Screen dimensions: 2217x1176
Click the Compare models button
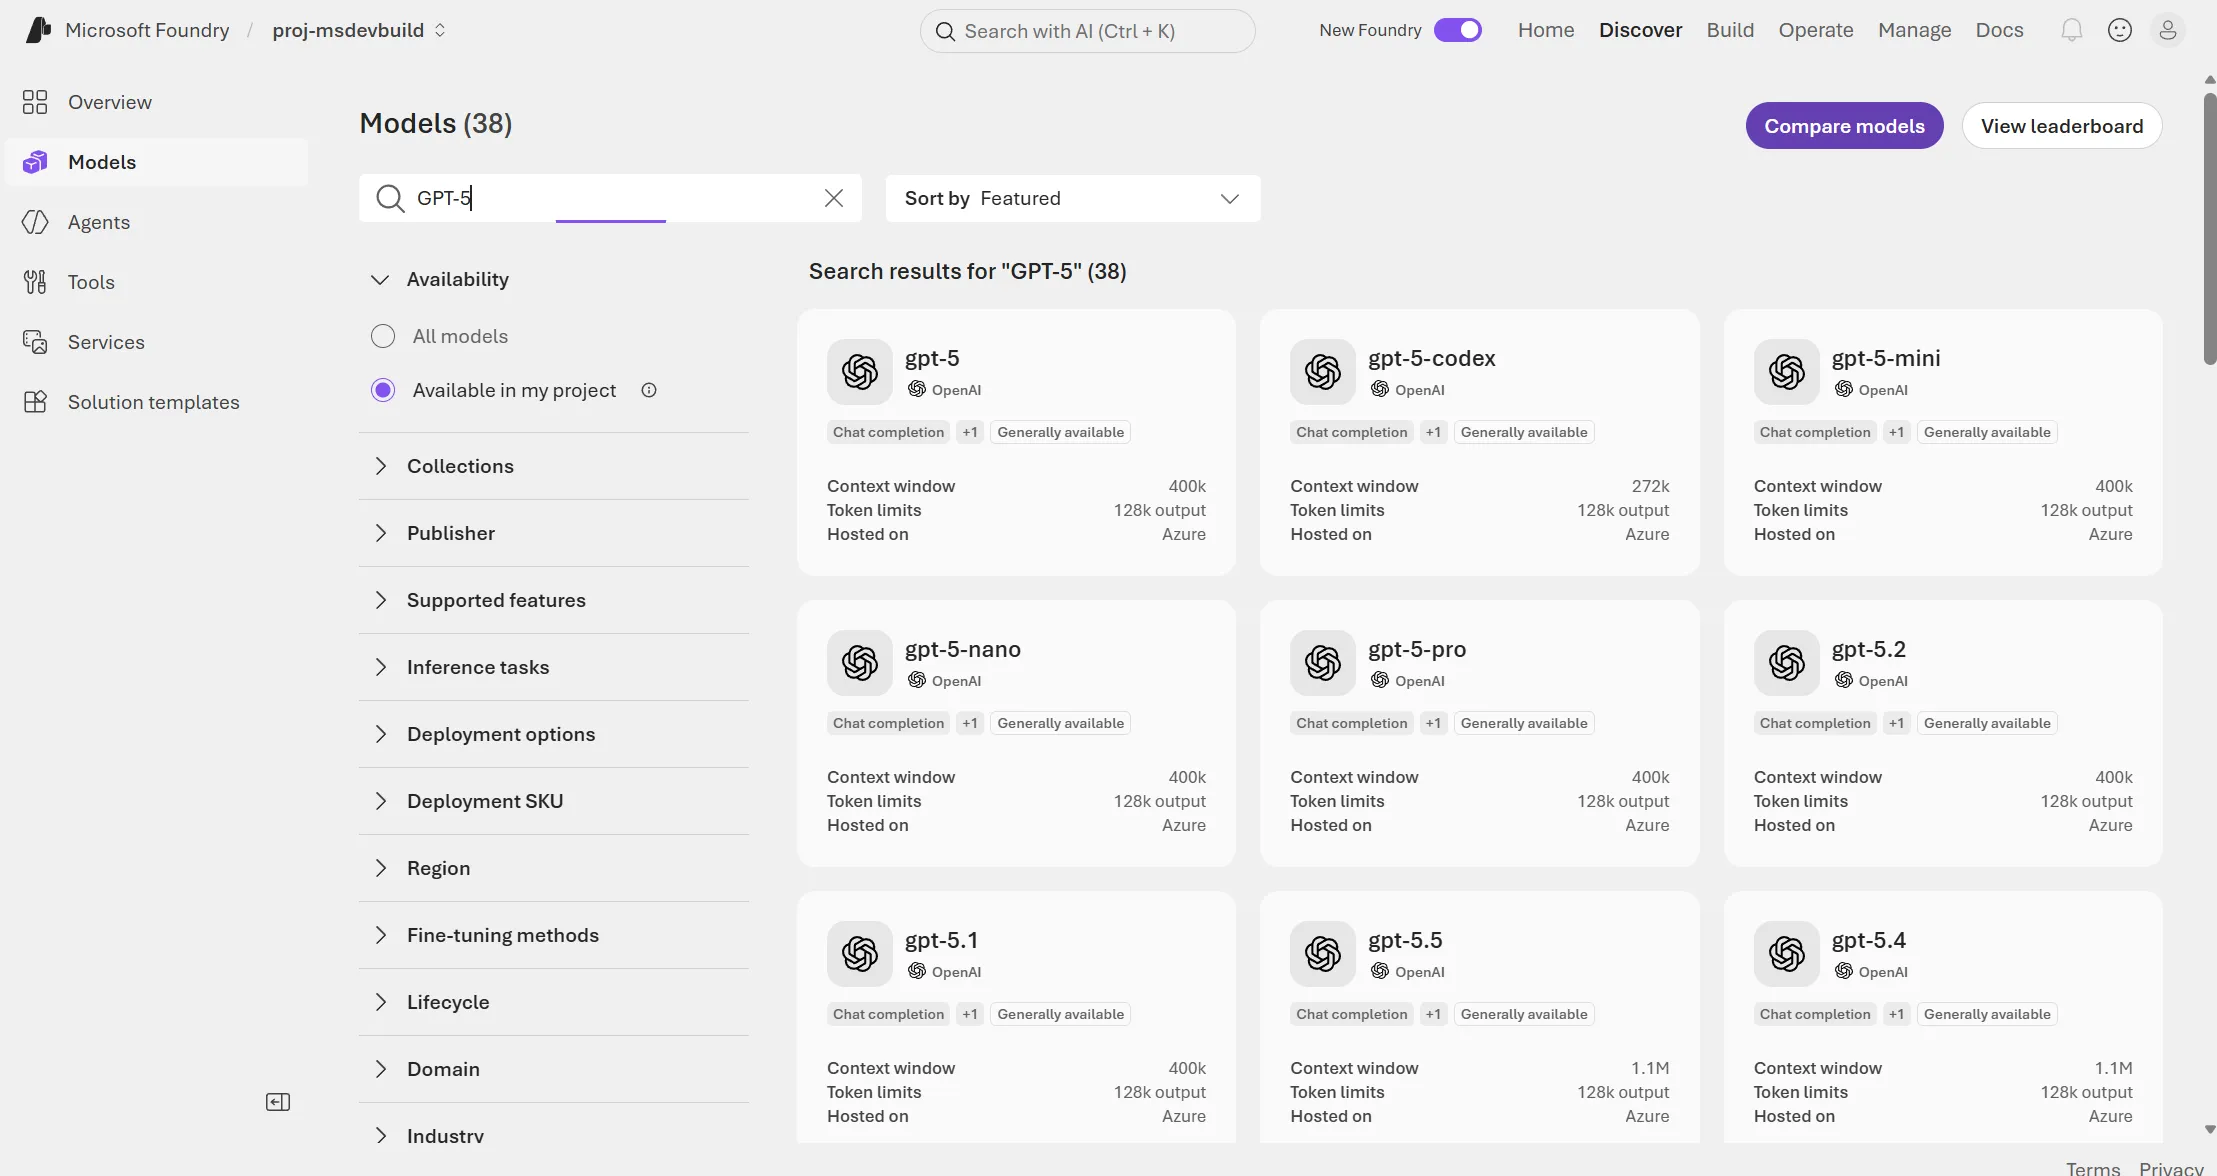[x=1844, y=126]
